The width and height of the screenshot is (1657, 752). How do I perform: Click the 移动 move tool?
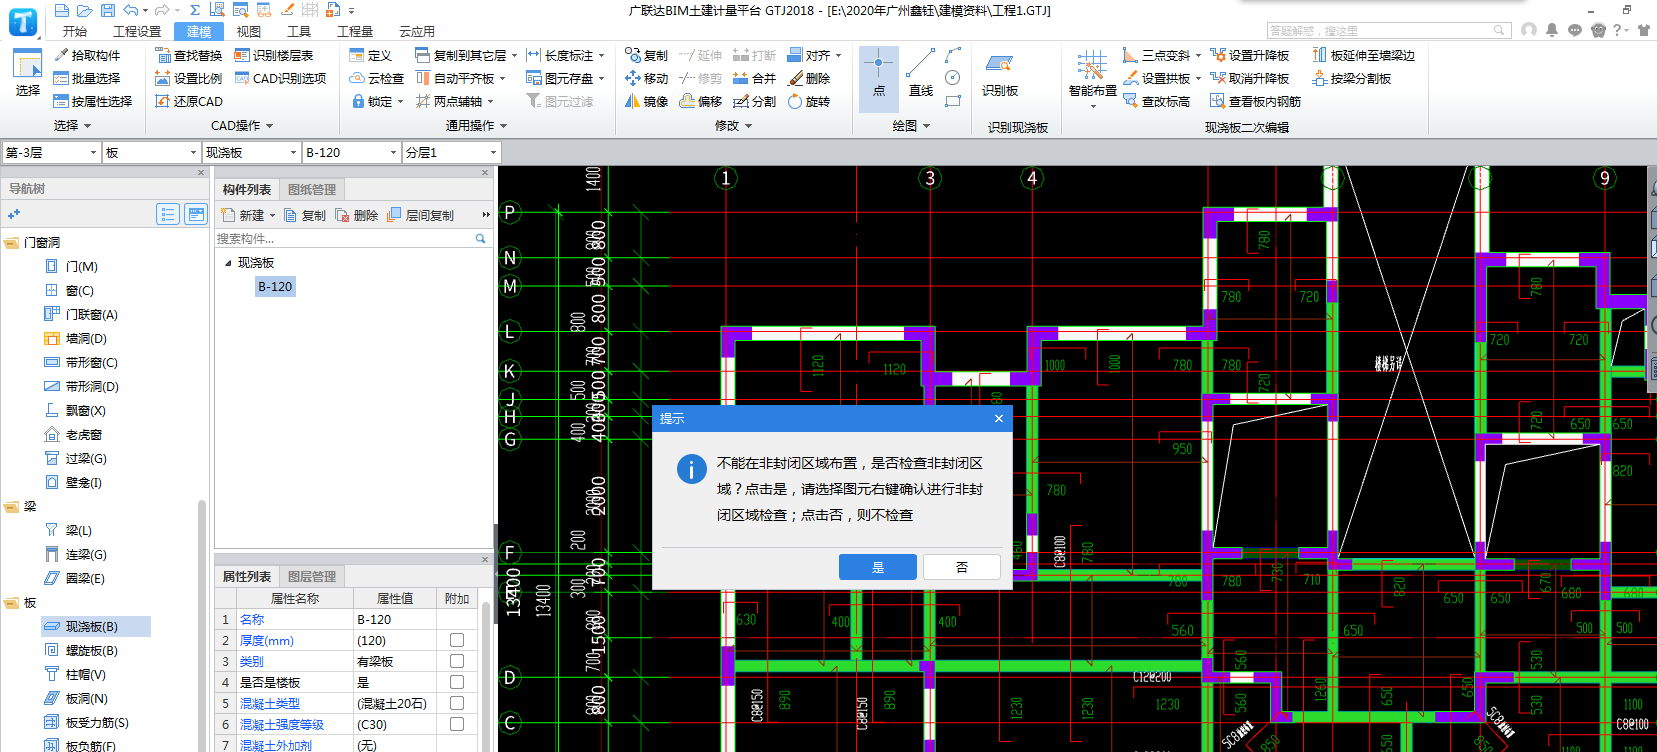coord(646,78)
